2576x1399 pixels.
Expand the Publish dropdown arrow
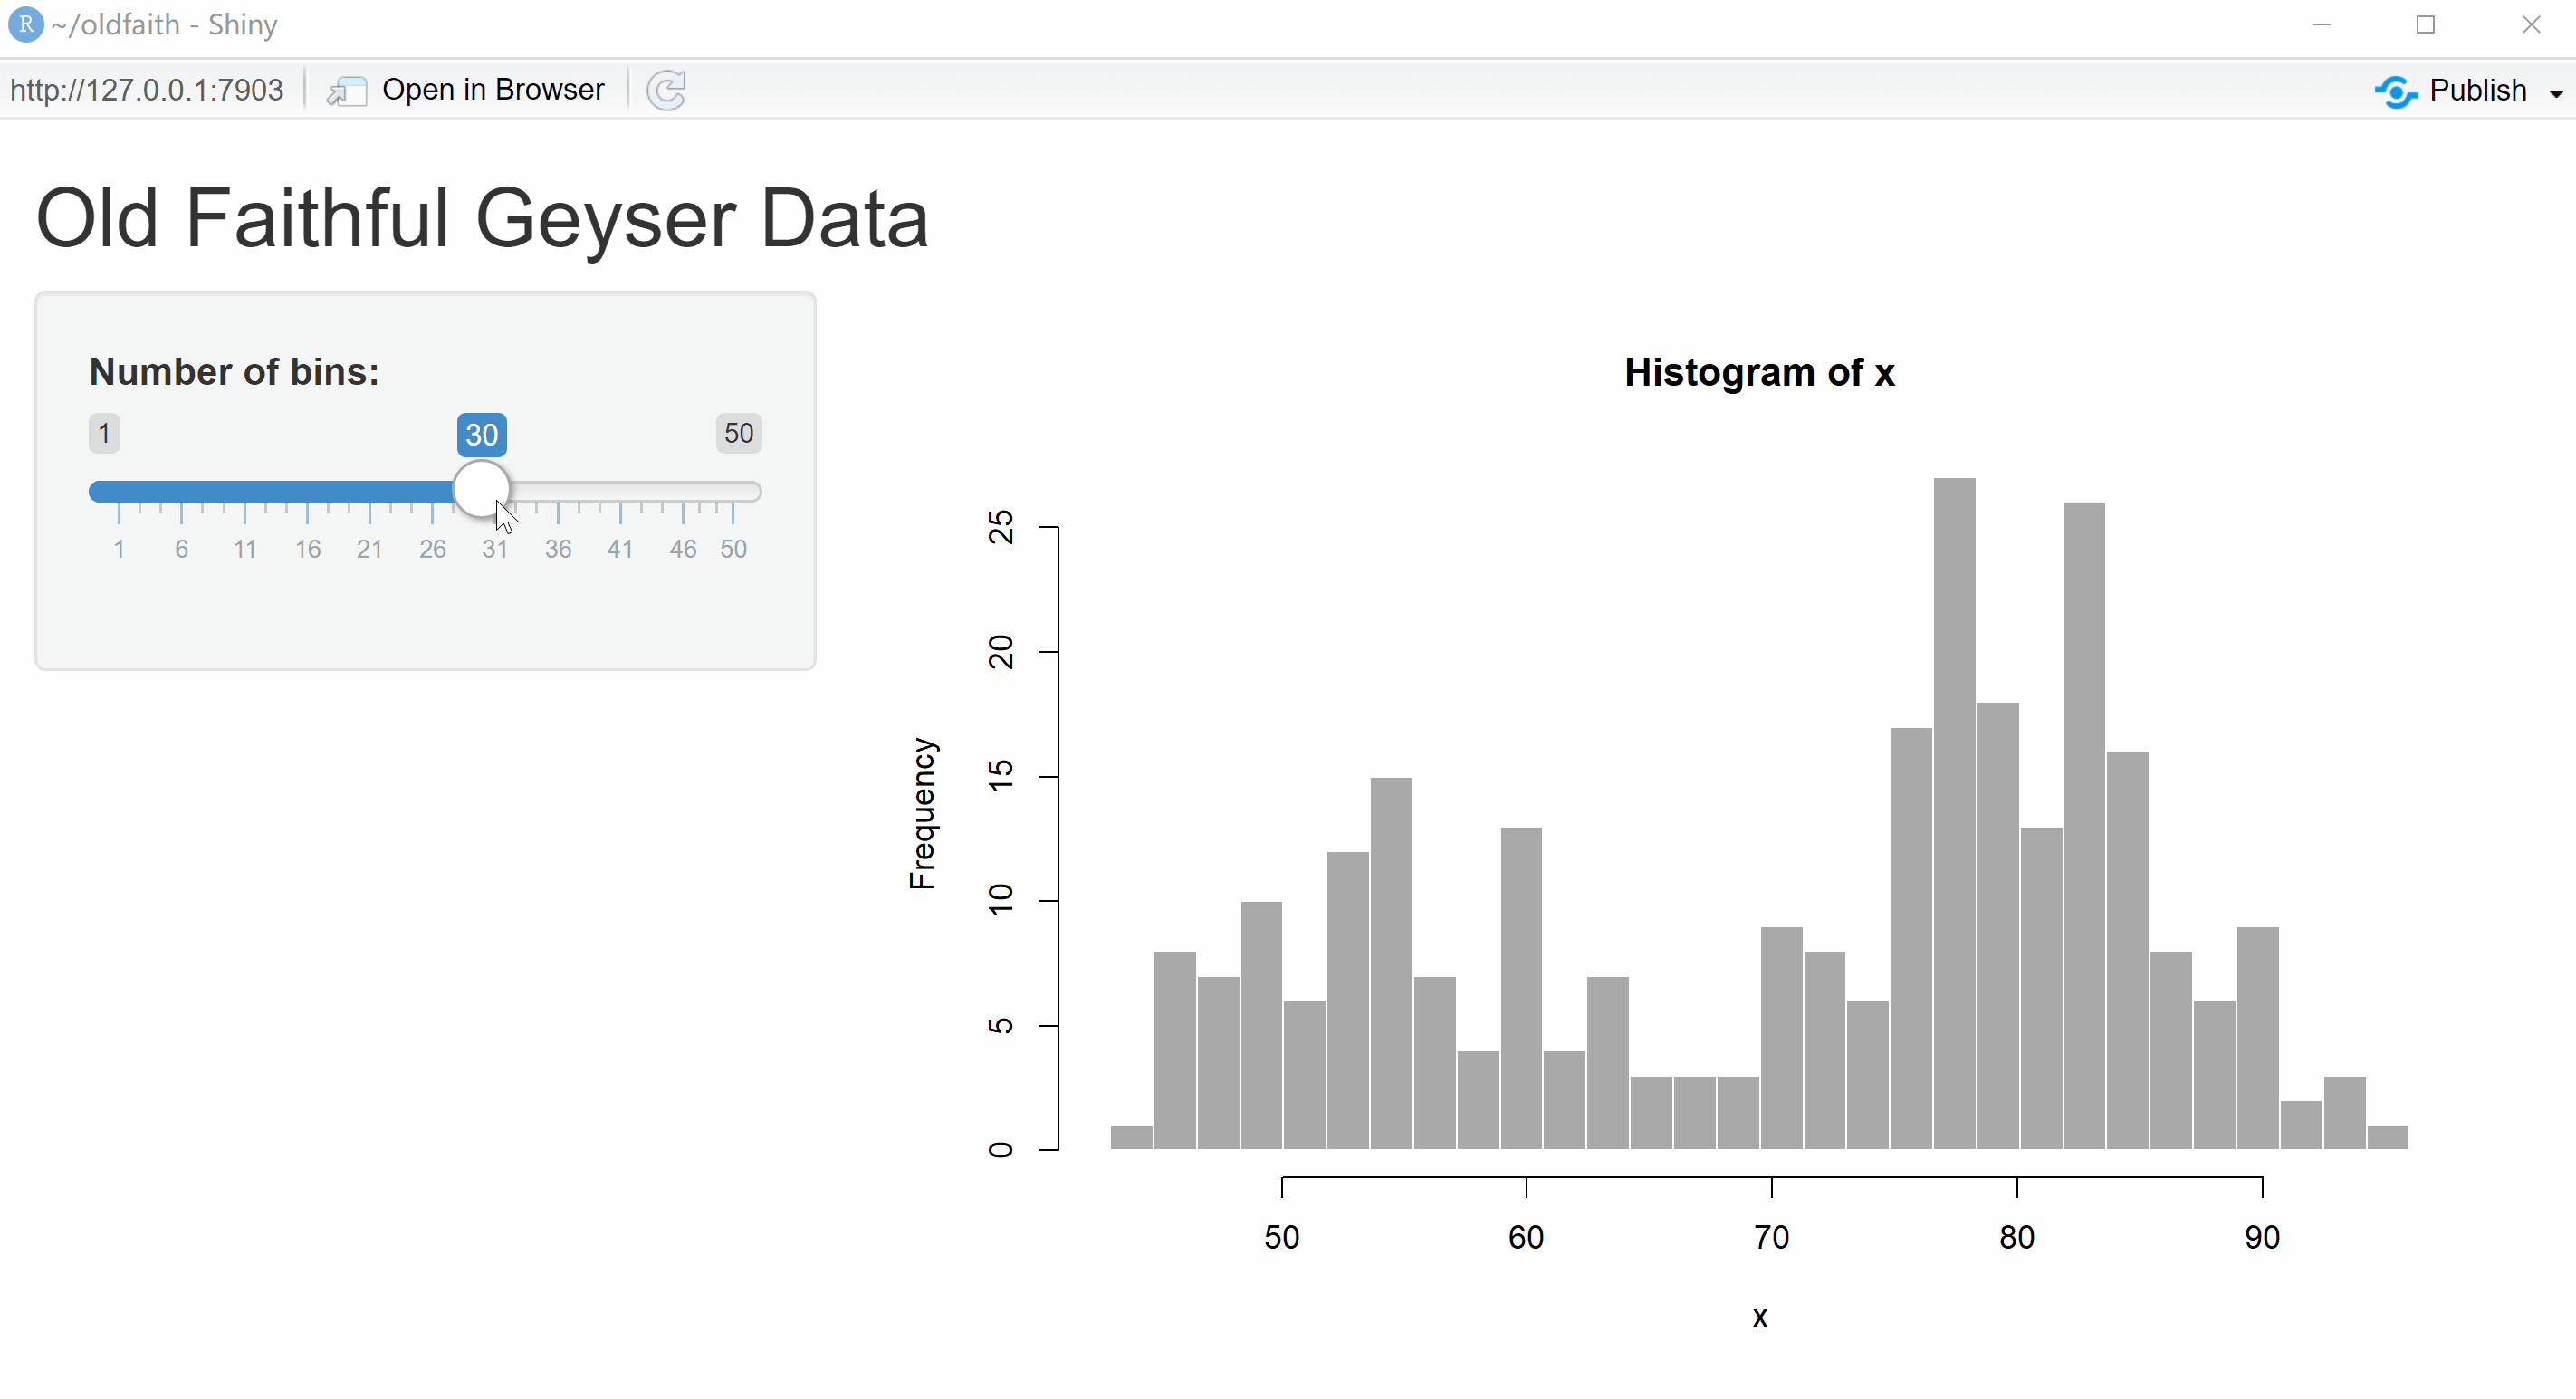2556,93
